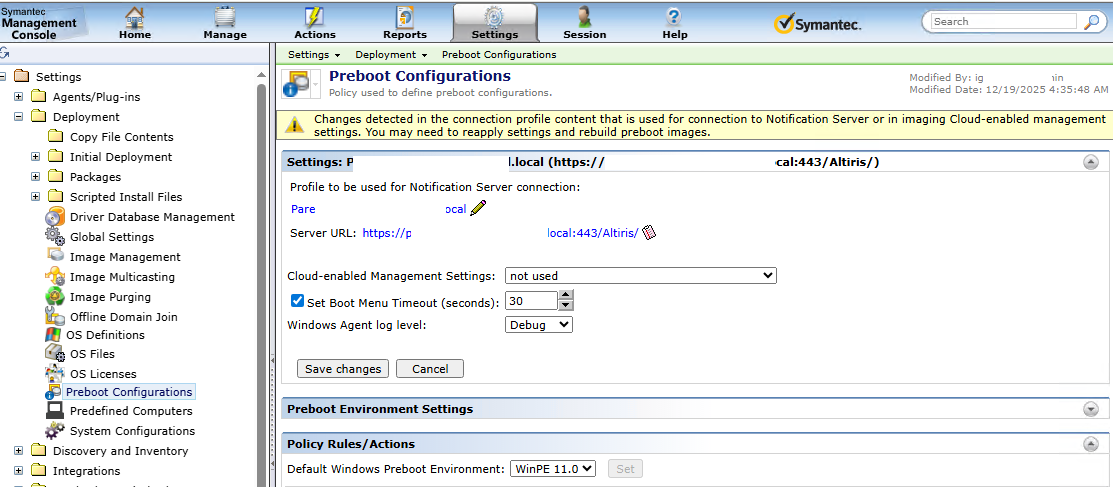This screenshot has width=1114, height=487.
Task: Click the refresh icon above the tree
Action: tap(4, 53)
